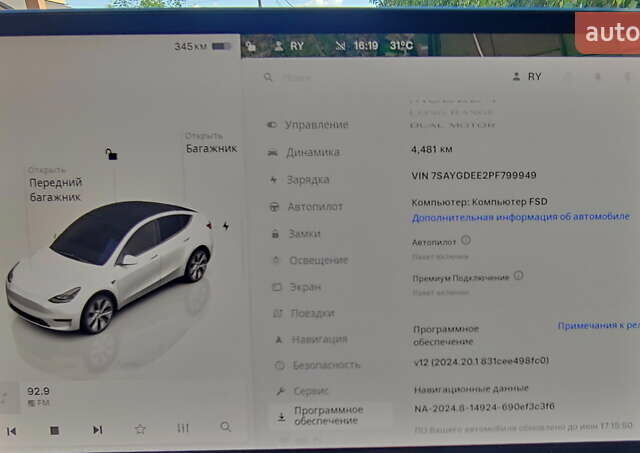Click the wrench icon beside Сервис
Image resolution: width=640 pixels, height=453 pixels.
point(280,391)
